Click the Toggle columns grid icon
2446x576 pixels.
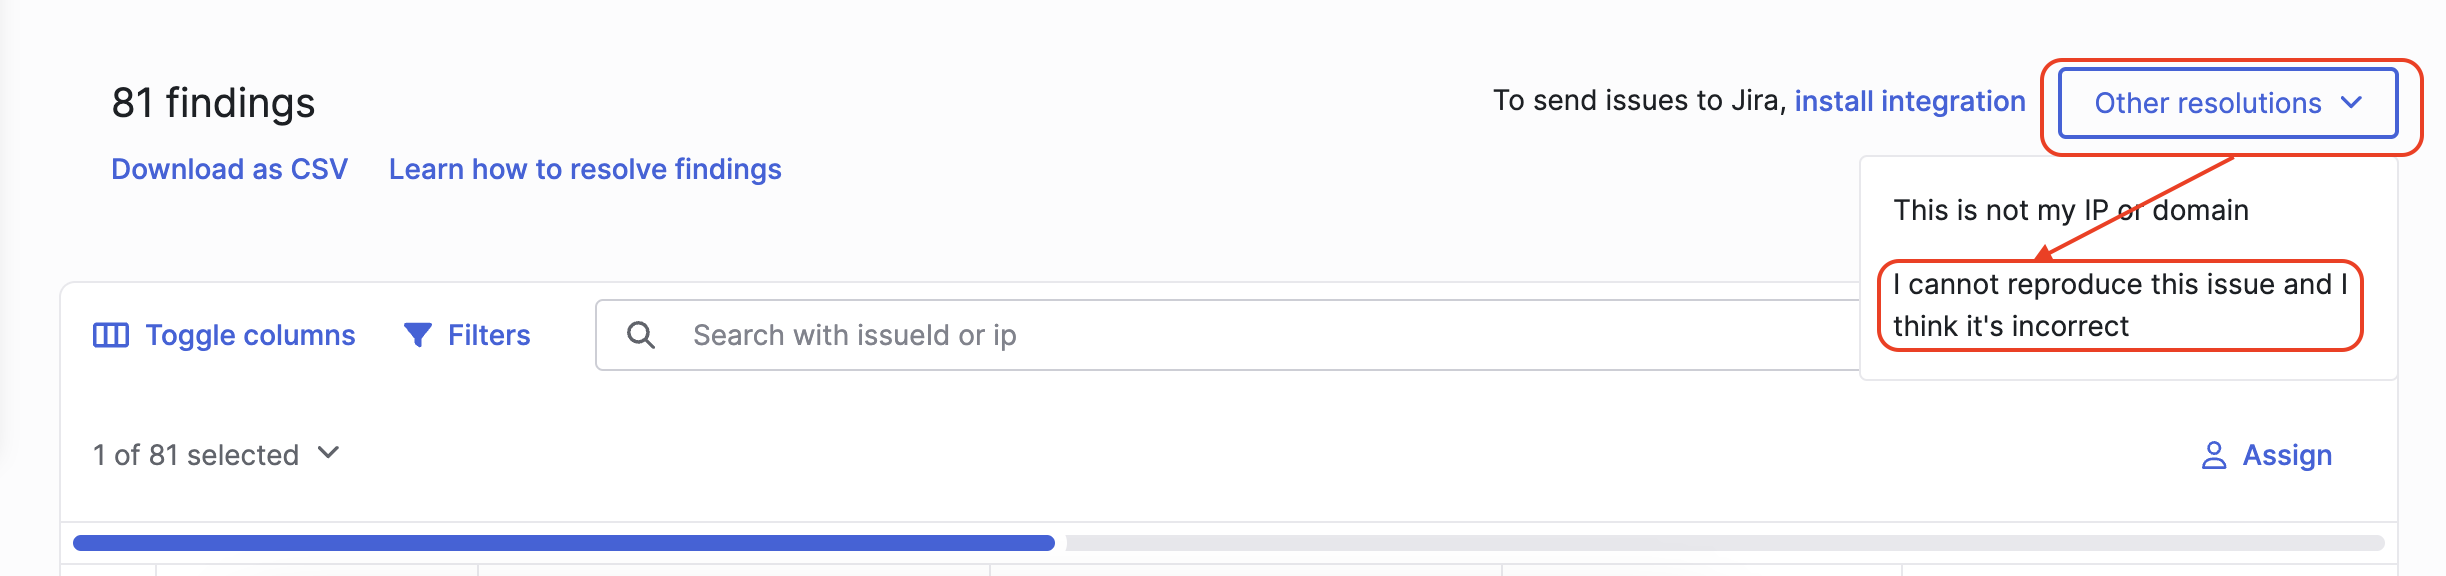coord(111,335)
